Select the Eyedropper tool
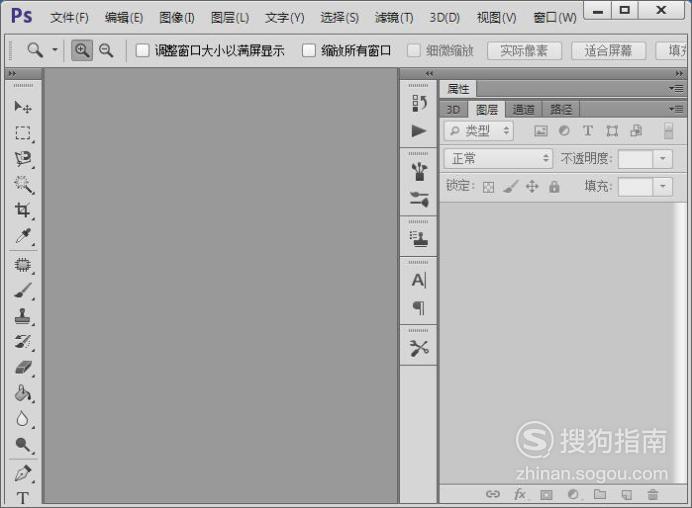This screenshot has height=508, width=692. click(x=23, y=236)
